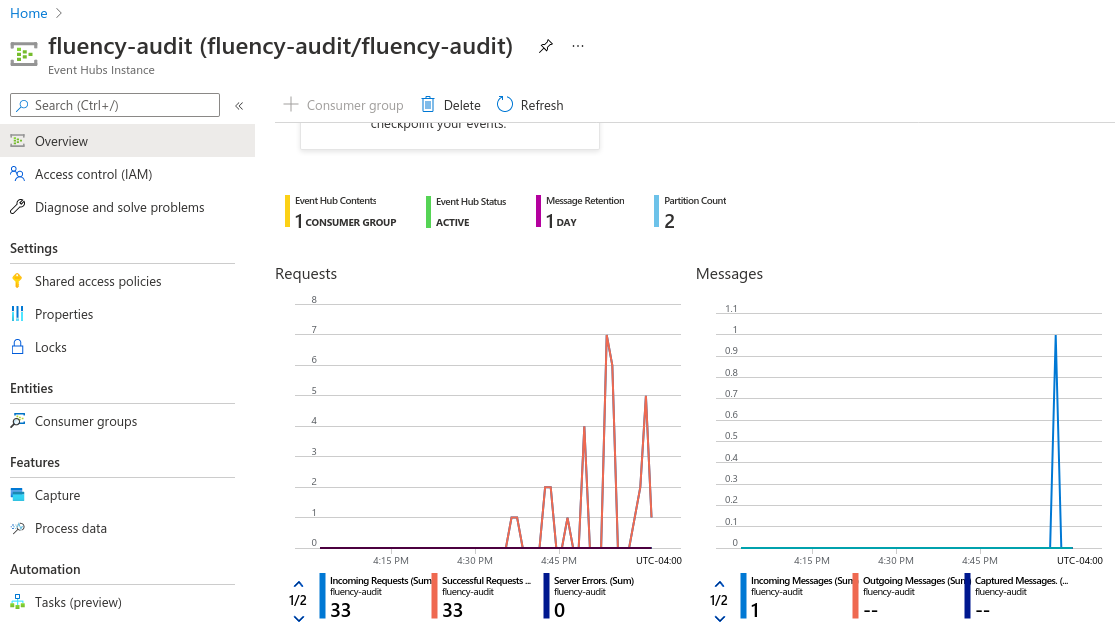Image resolution: width=1115 pixels, height=627 pixels.
Task: Click the Incoming Requests blue legend swatch
Action: (x=322, y=596)
